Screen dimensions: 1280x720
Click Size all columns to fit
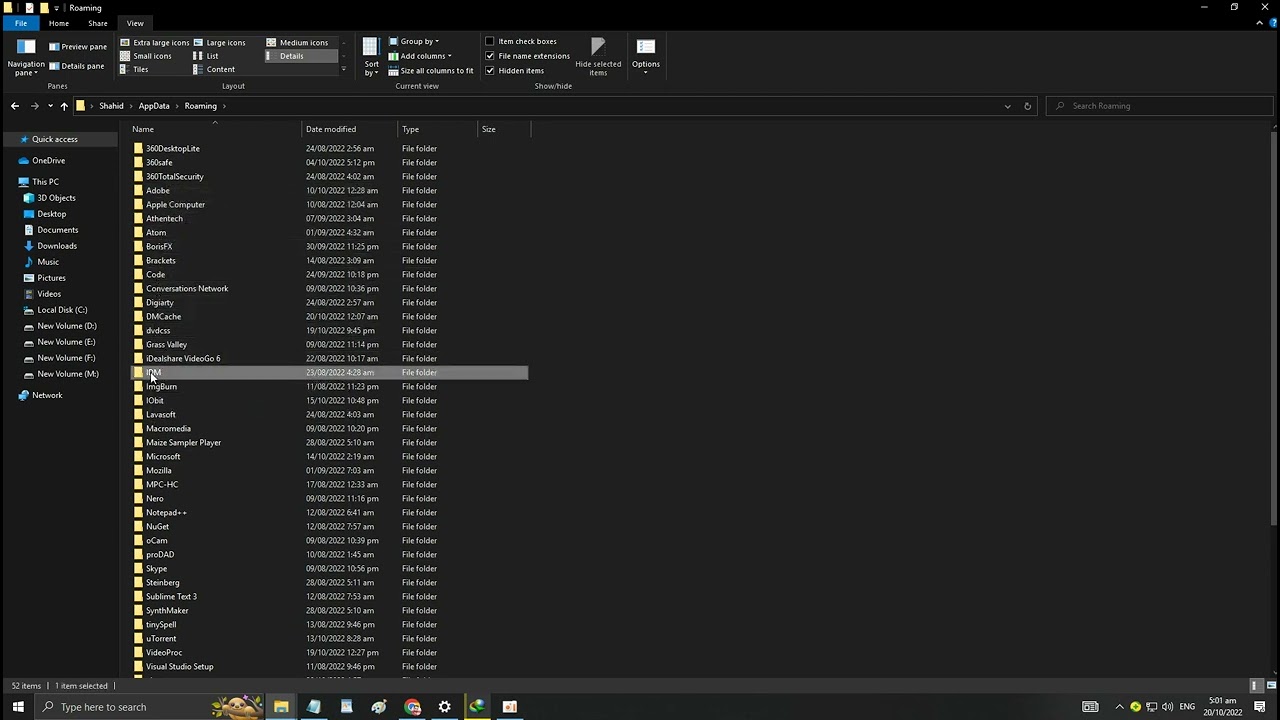[x=430, y=71]
